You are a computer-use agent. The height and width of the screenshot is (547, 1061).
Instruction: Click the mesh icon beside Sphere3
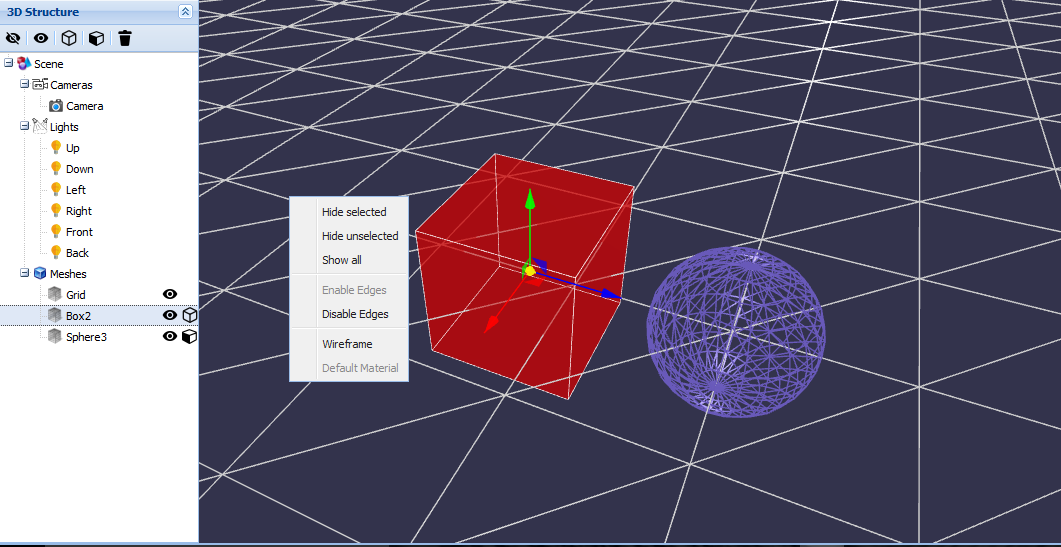click(x=55, y=336)
